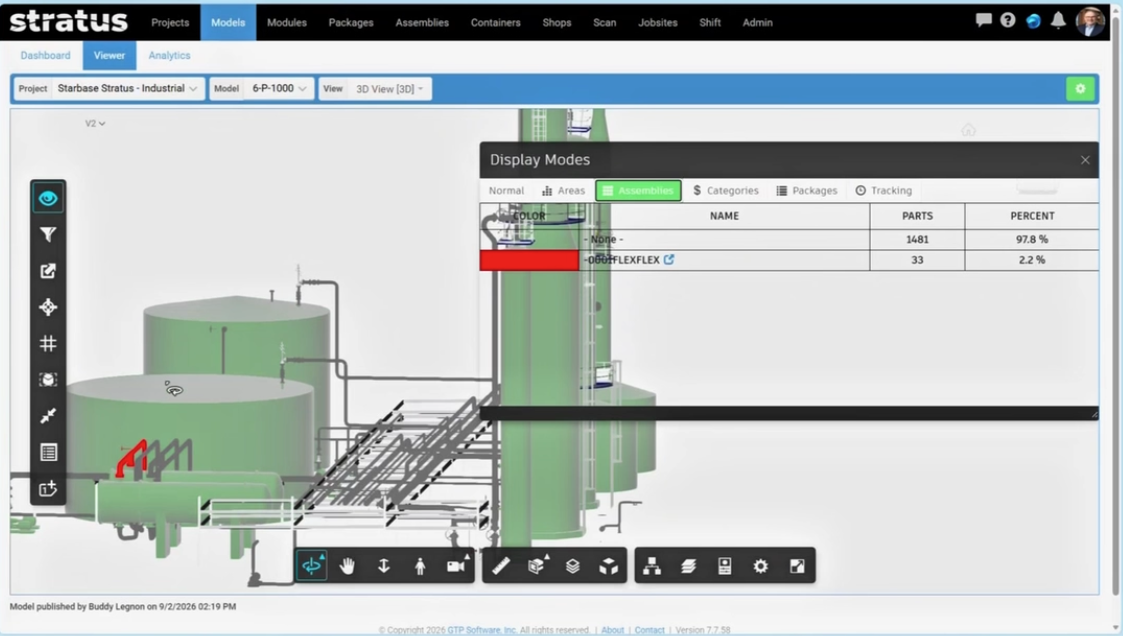
Task: Click red color swatch for FLEXFLEX assembly
Action: (x=529, y=260)
